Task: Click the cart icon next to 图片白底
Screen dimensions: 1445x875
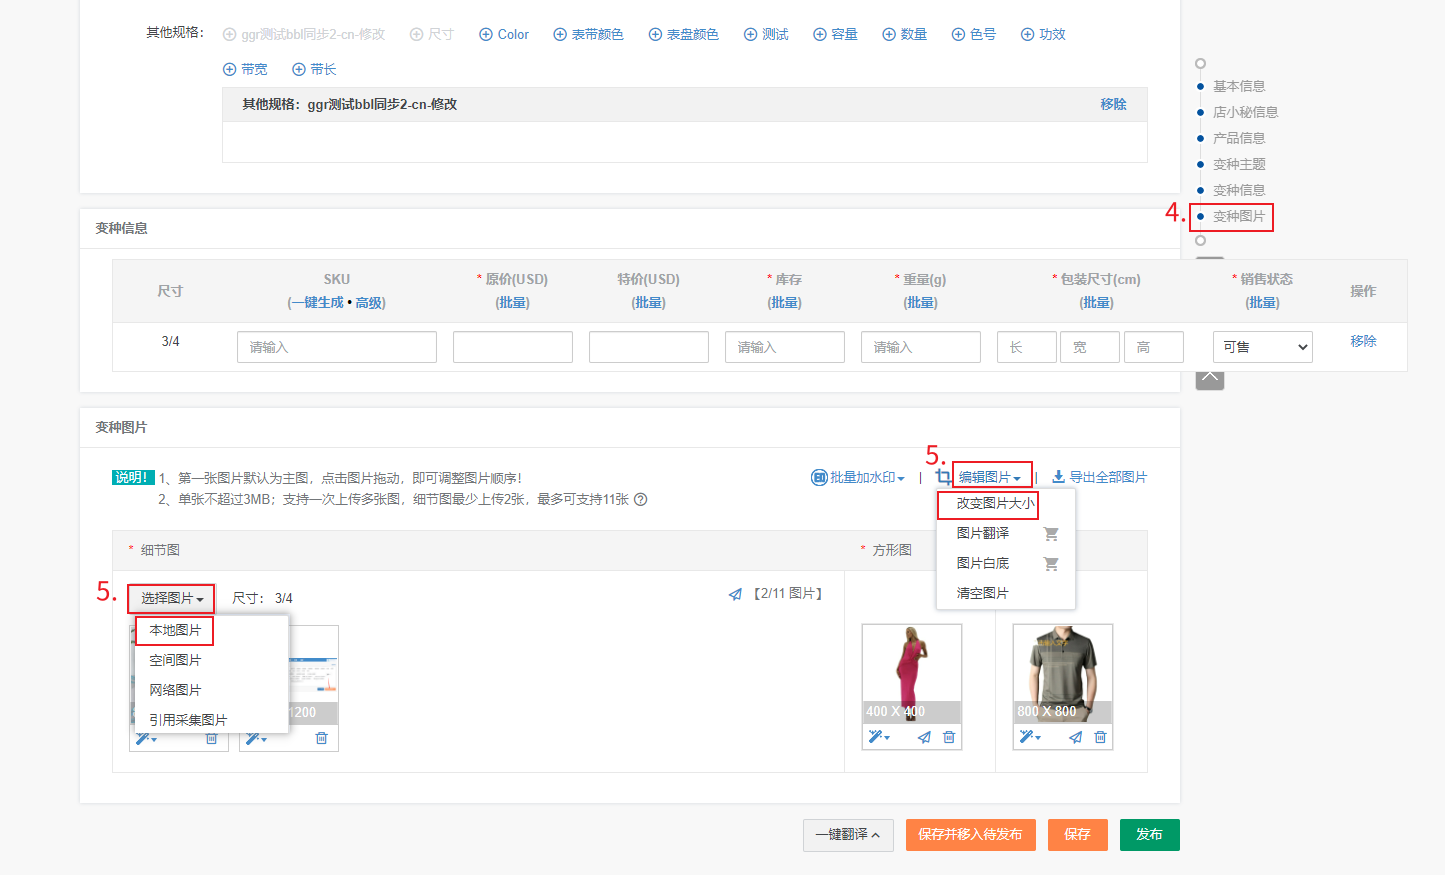Action: [x=1051, y=564]
